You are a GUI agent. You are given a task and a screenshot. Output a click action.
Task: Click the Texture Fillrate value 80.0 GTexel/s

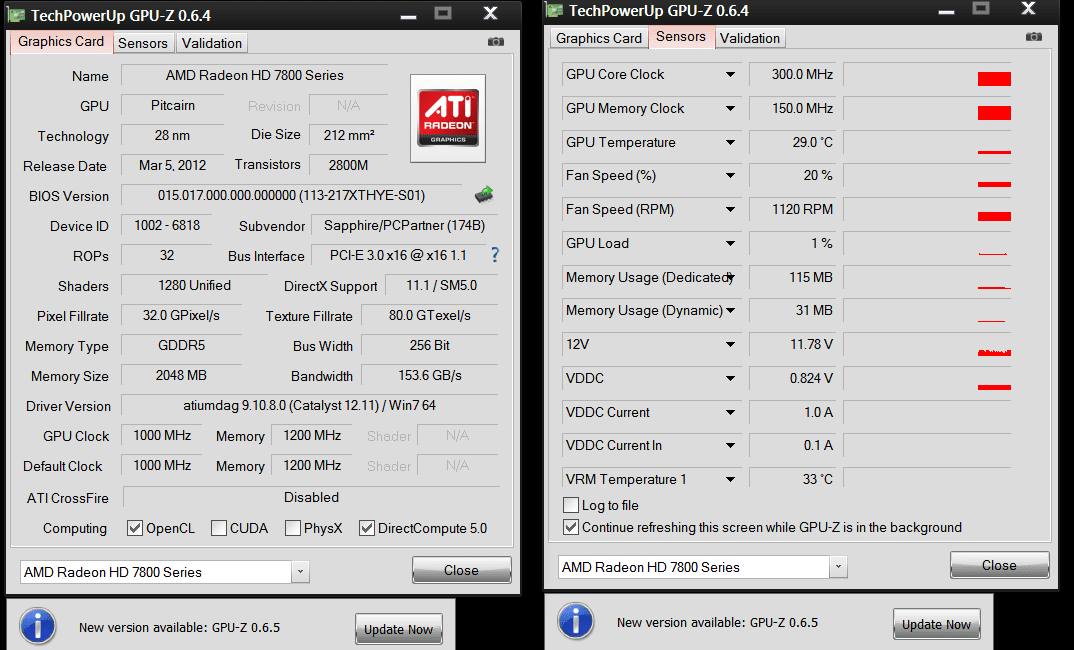pos(430,316)
